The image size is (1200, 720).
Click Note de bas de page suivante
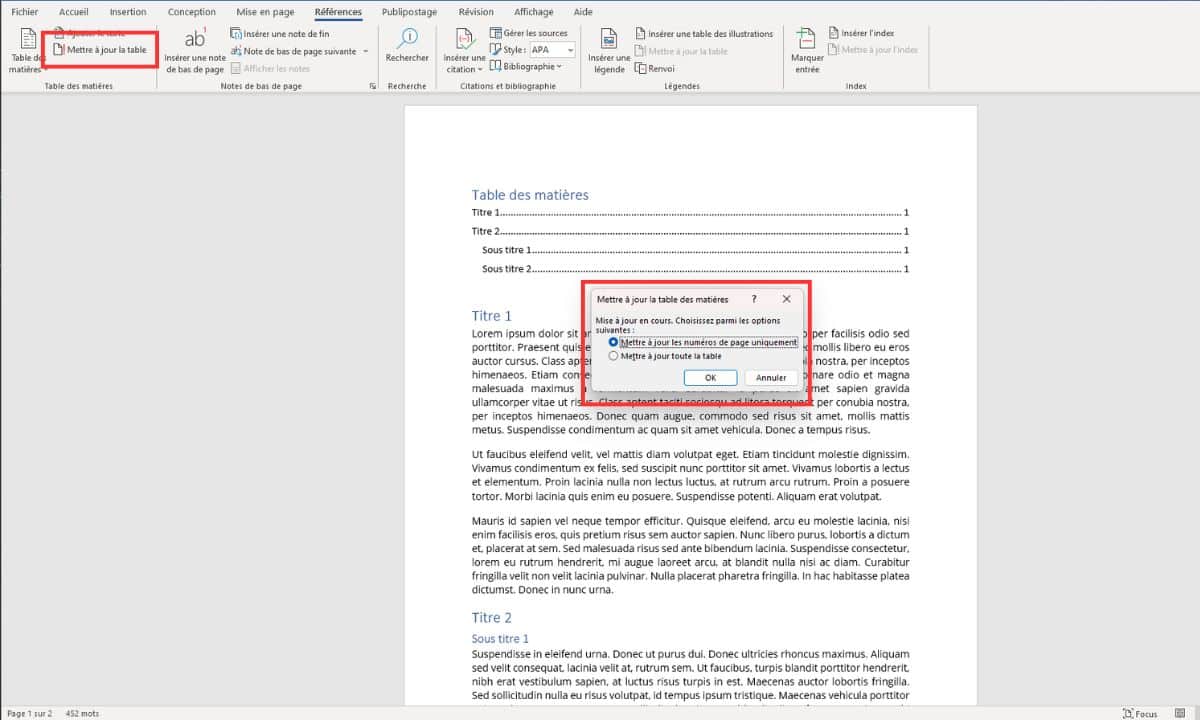pyautogui.click(x=293, y=51)
